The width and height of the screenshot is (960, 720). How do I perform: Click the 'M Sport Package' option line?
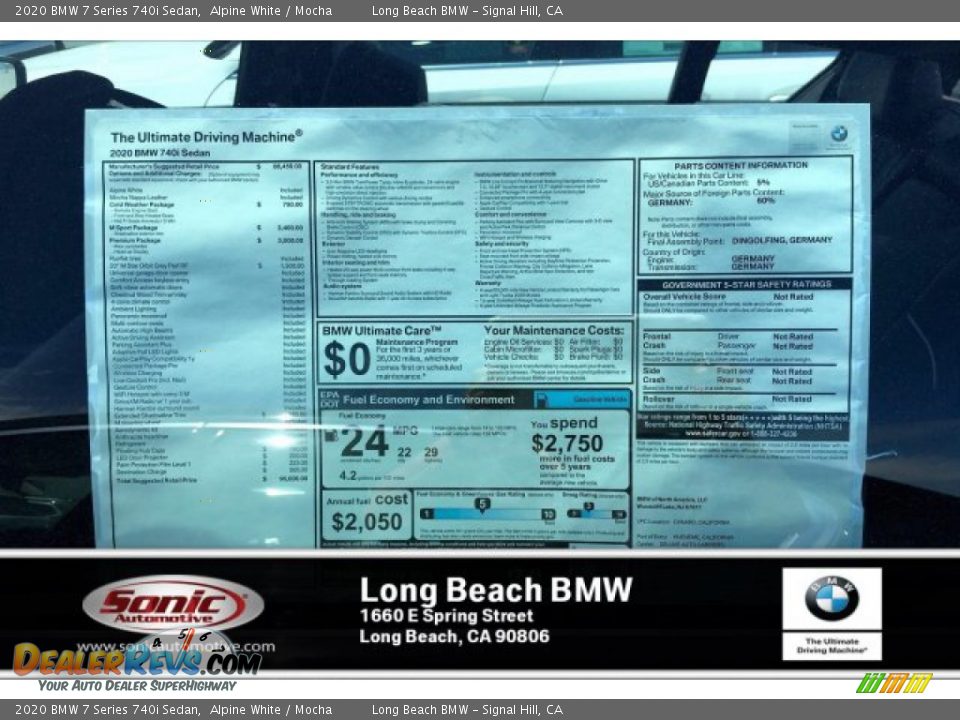pos(206,228)
